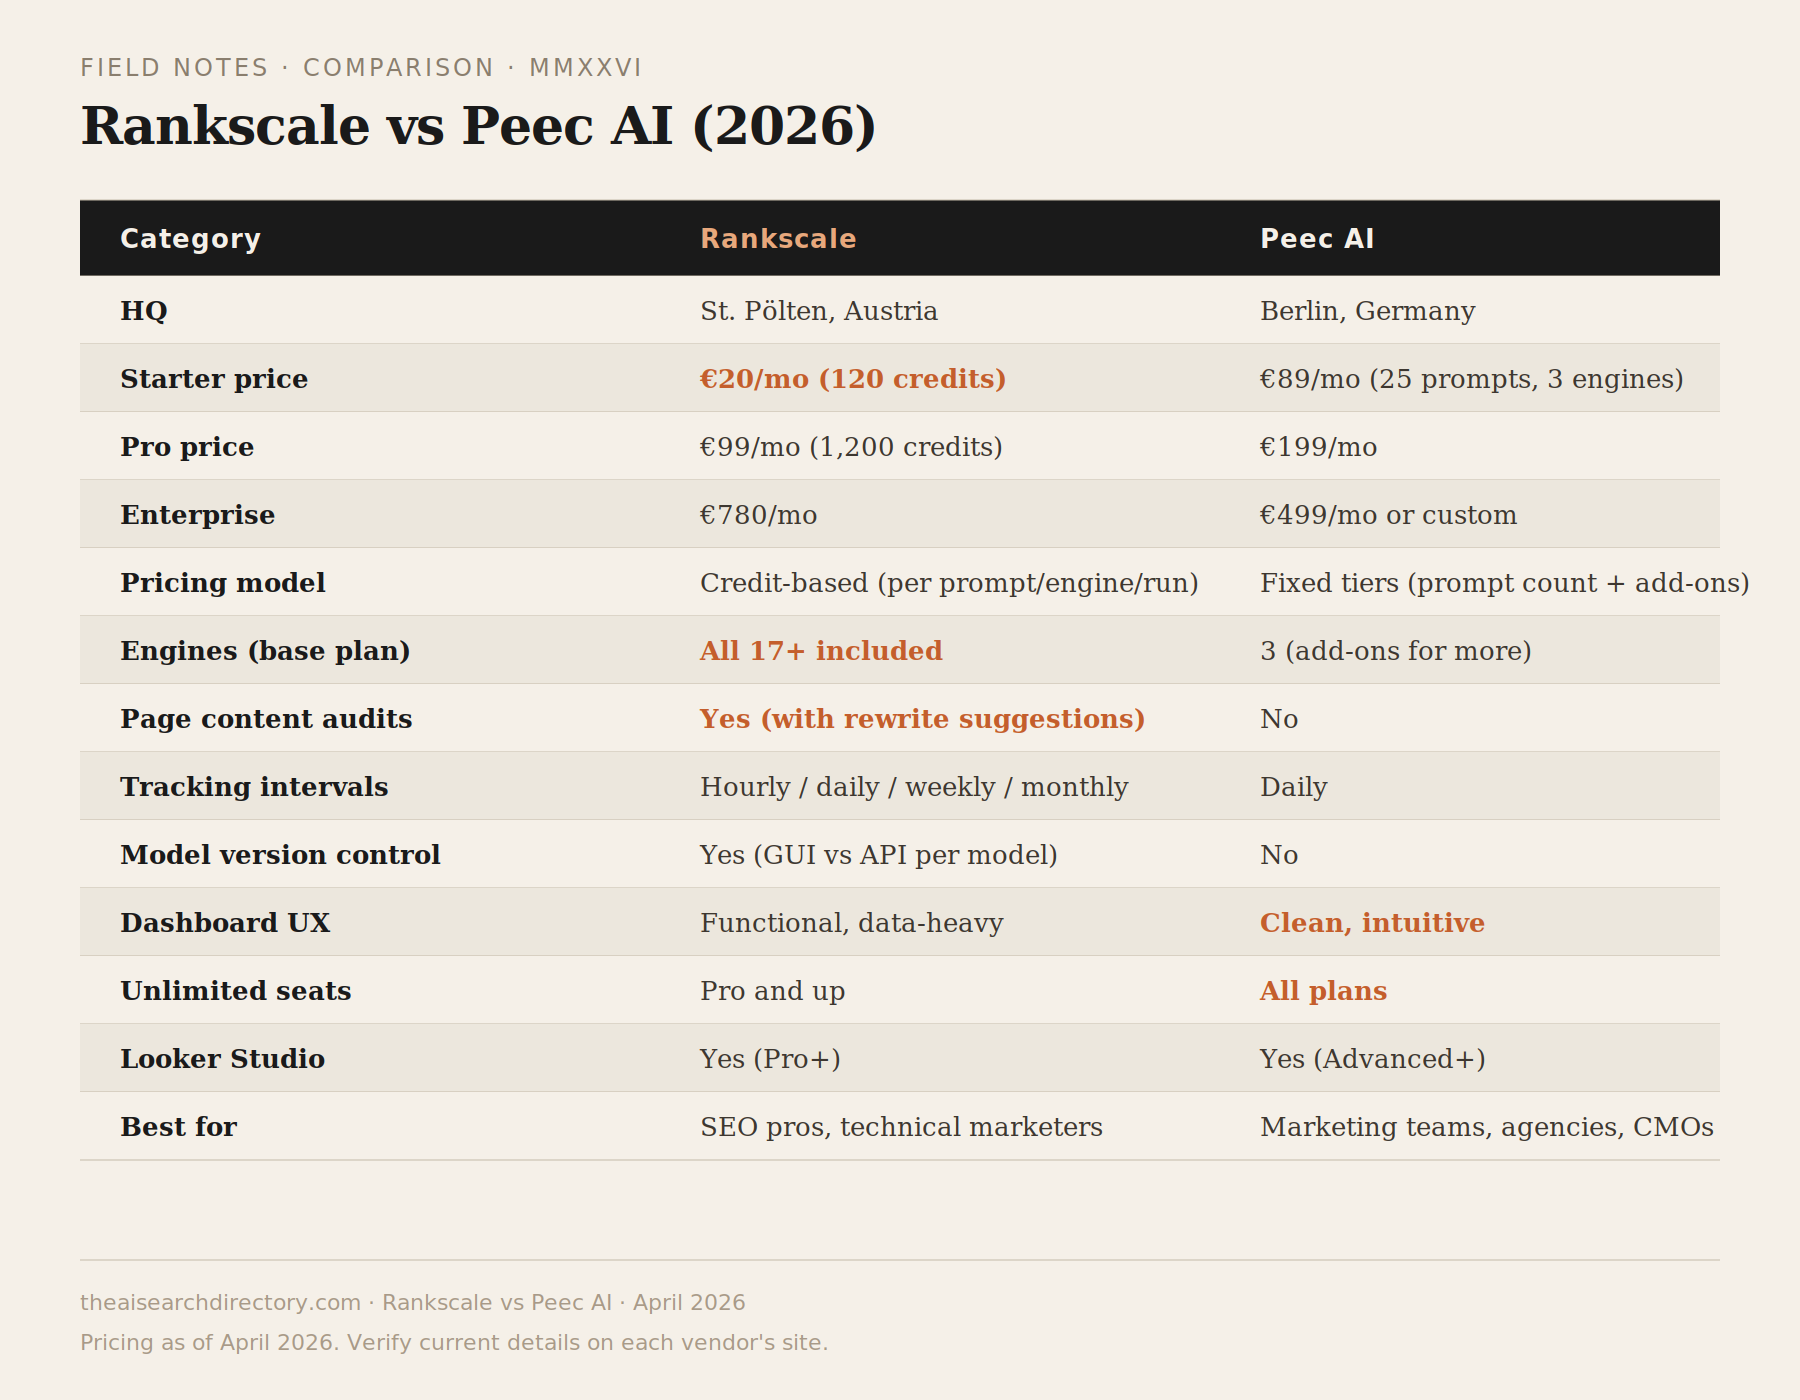Click the 'All 17+ included' engines cell
Screen dimensions: 1800x1400
coord(820,651)
